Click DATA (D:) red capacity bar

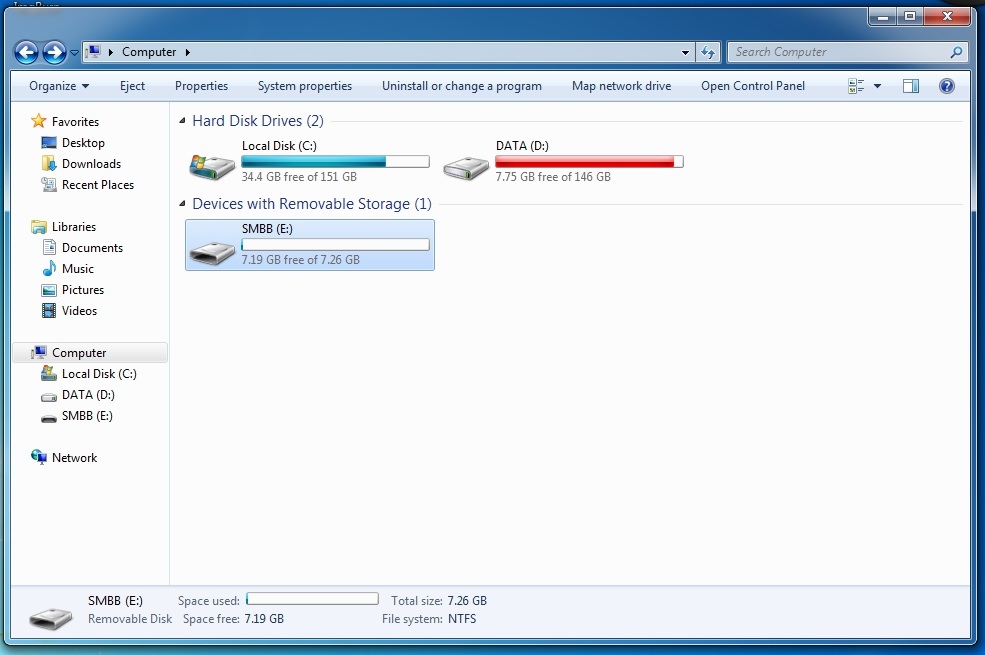coord(589,161)
